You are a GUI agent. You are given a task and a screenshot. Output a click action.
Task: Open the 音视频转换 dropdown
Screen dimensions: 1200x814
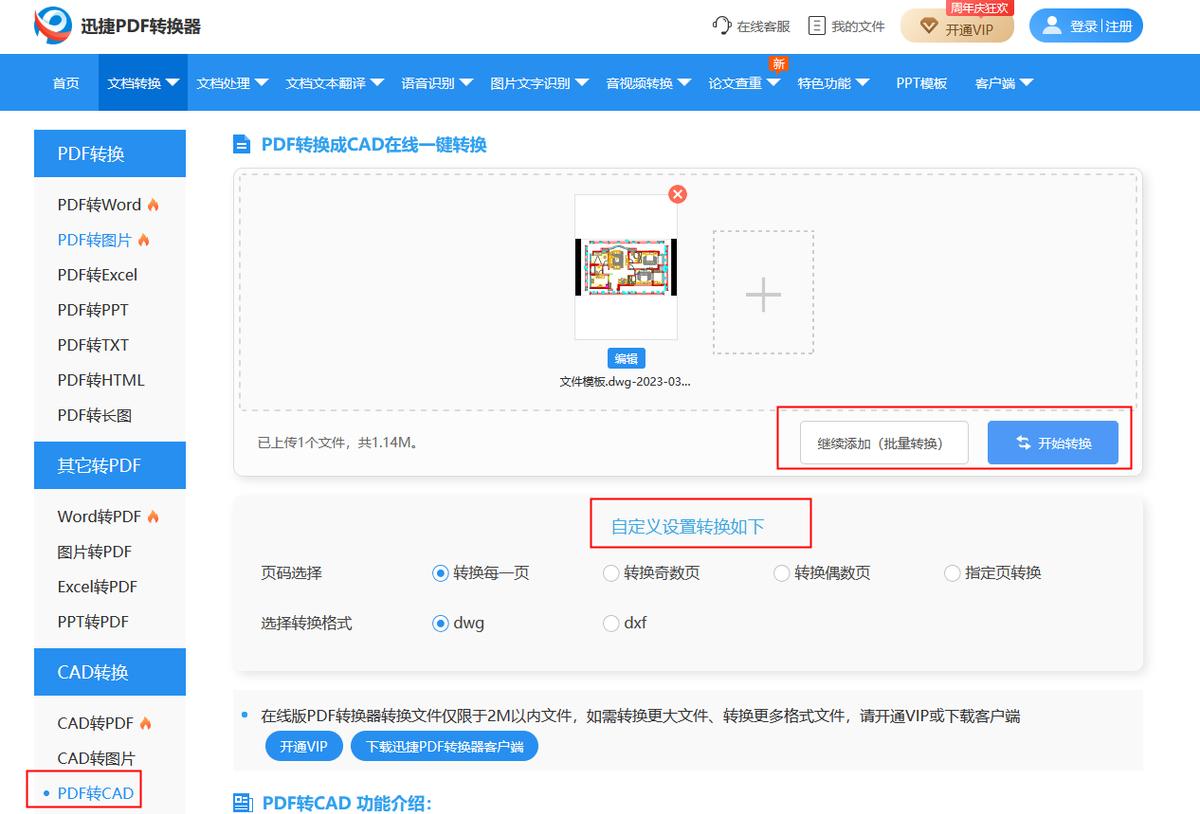point(644,83)
